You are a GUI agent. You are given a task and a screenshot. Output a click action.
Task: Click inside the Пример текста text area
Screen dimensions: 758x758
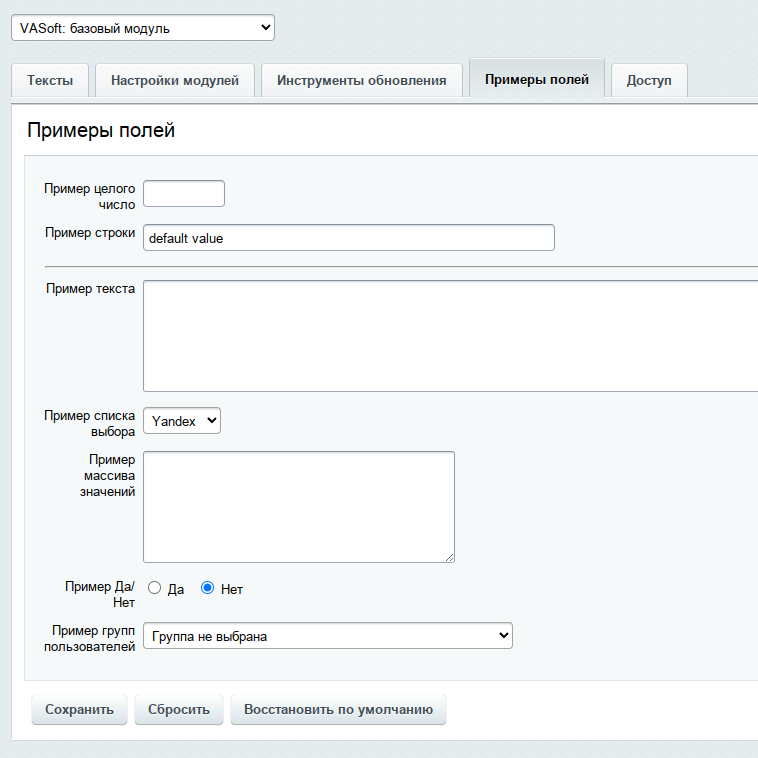coord(450,335)
